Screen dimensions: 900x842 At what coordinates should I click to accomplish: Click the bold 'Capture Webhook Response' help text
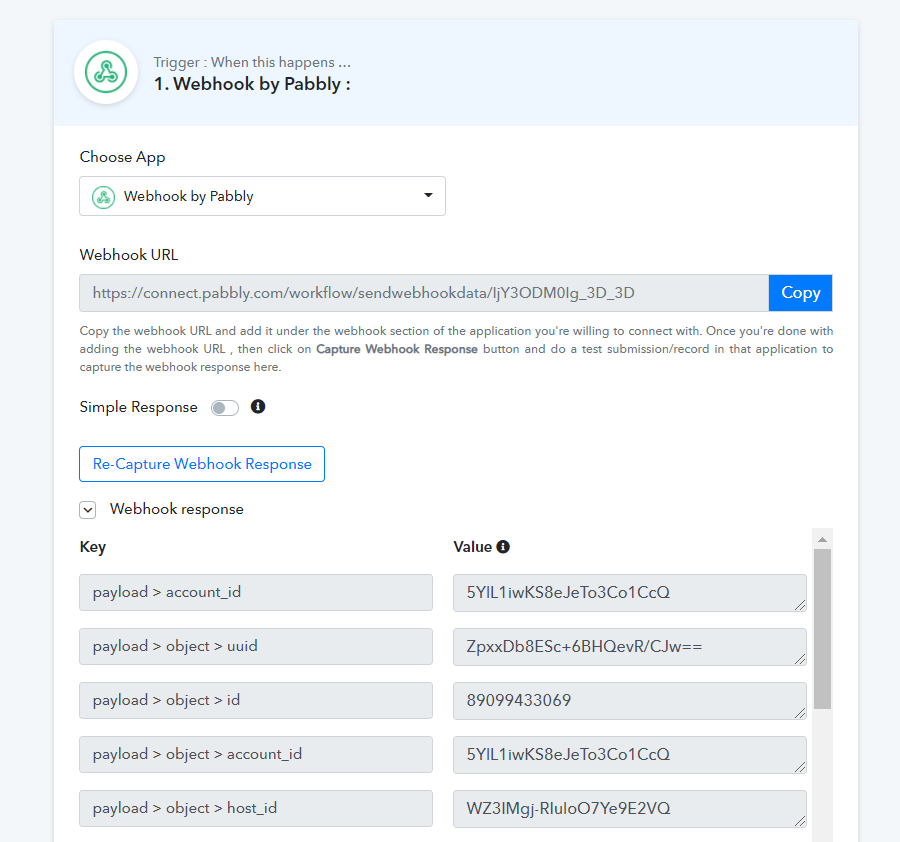coord(397,349)
